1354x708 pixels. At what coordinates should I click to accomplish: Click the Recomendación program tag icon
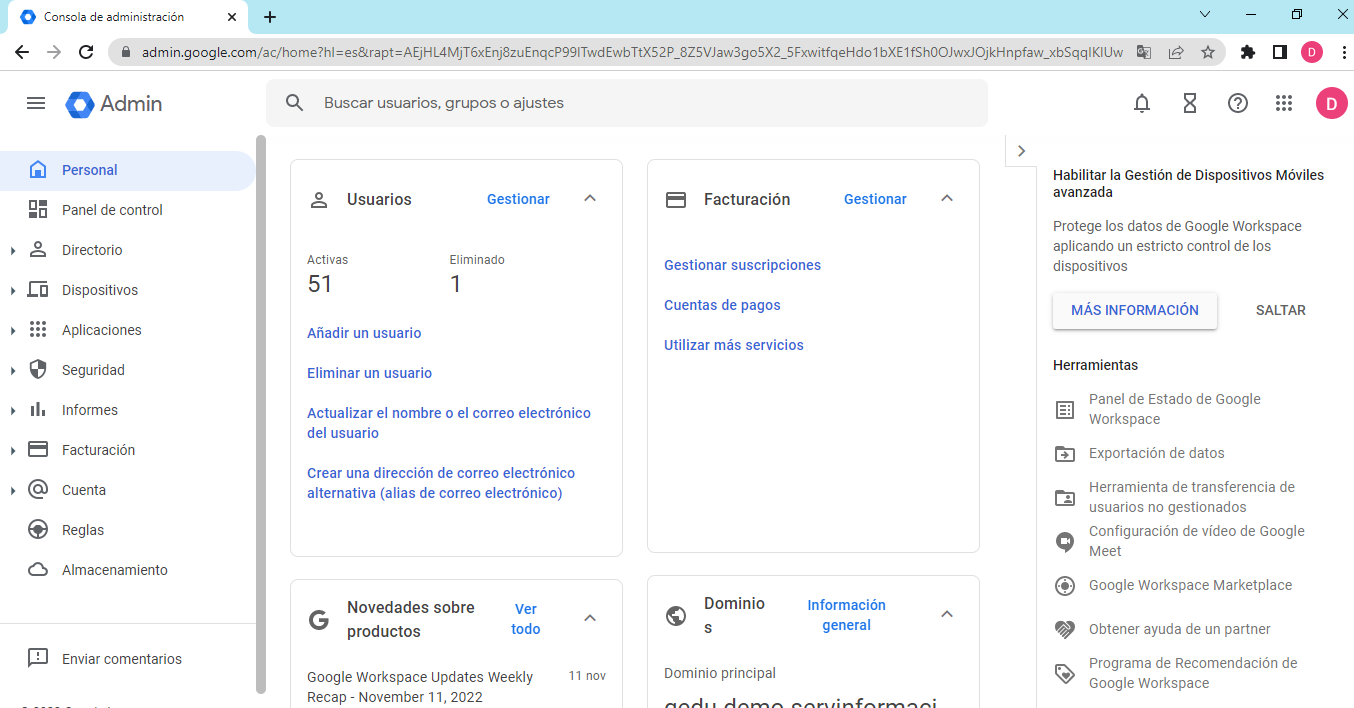coord(1065,674)
